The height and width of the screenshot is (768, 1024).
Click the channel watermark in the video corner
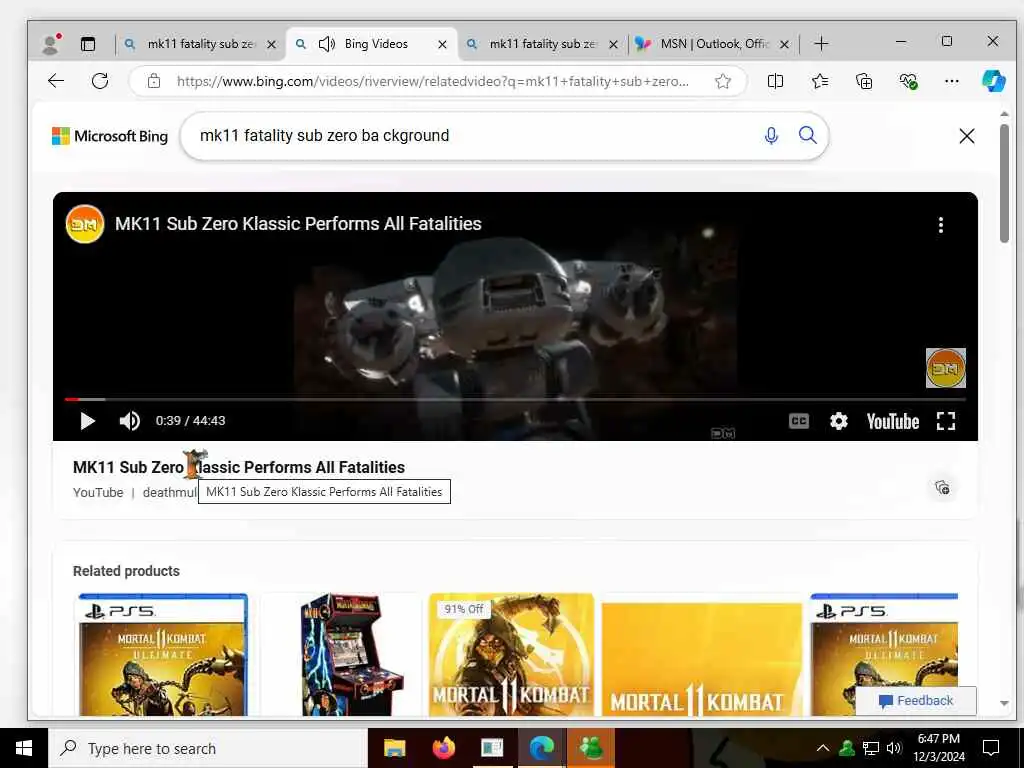pyautogui.click(x=946, y=368)
